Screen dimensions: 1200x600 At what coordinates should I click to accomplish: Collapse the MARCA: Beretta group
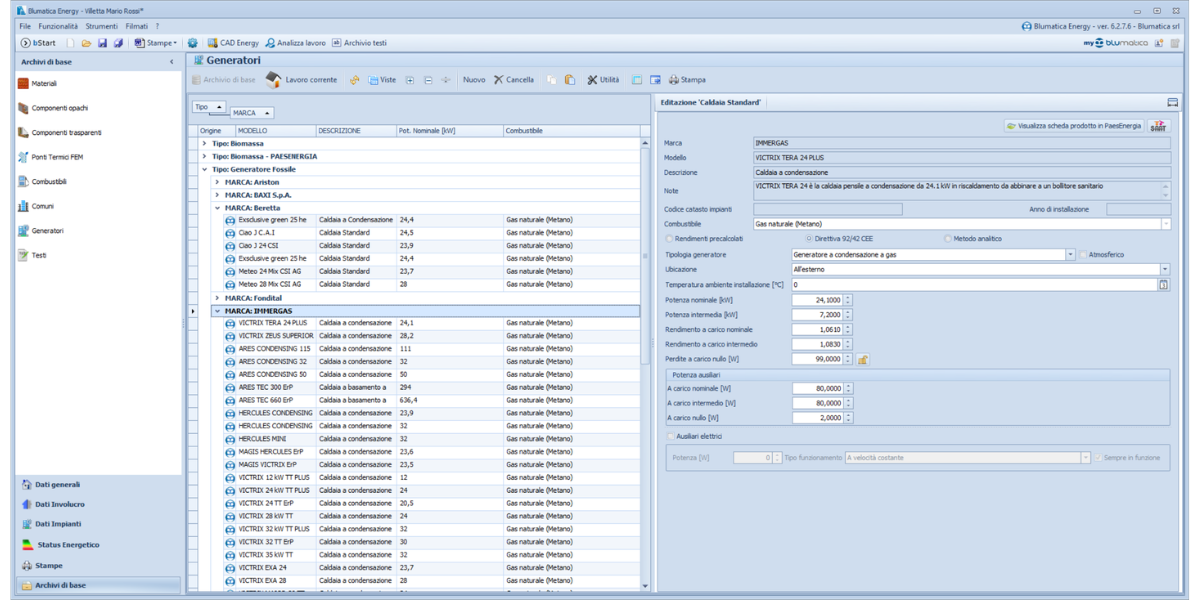pyautogui.click(x=217, y=208)
